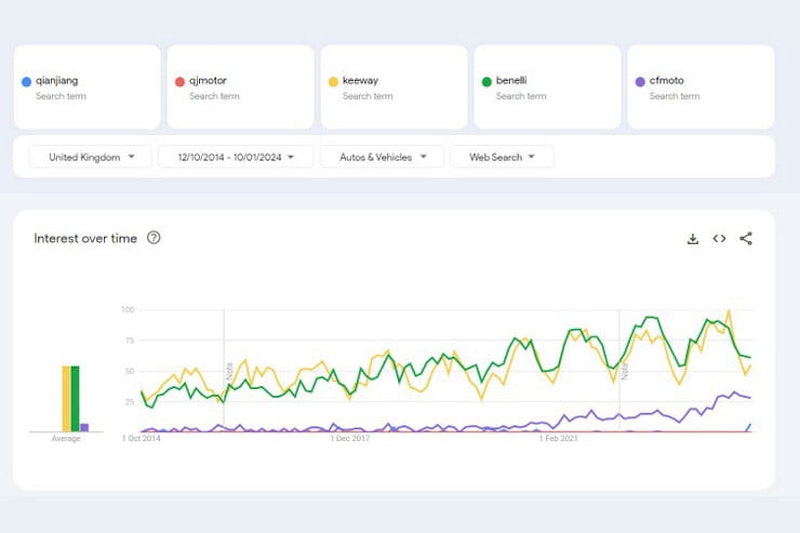Select the qjmotor search term card
Viewport: 800px width, 533px height.
coord(240,87)
